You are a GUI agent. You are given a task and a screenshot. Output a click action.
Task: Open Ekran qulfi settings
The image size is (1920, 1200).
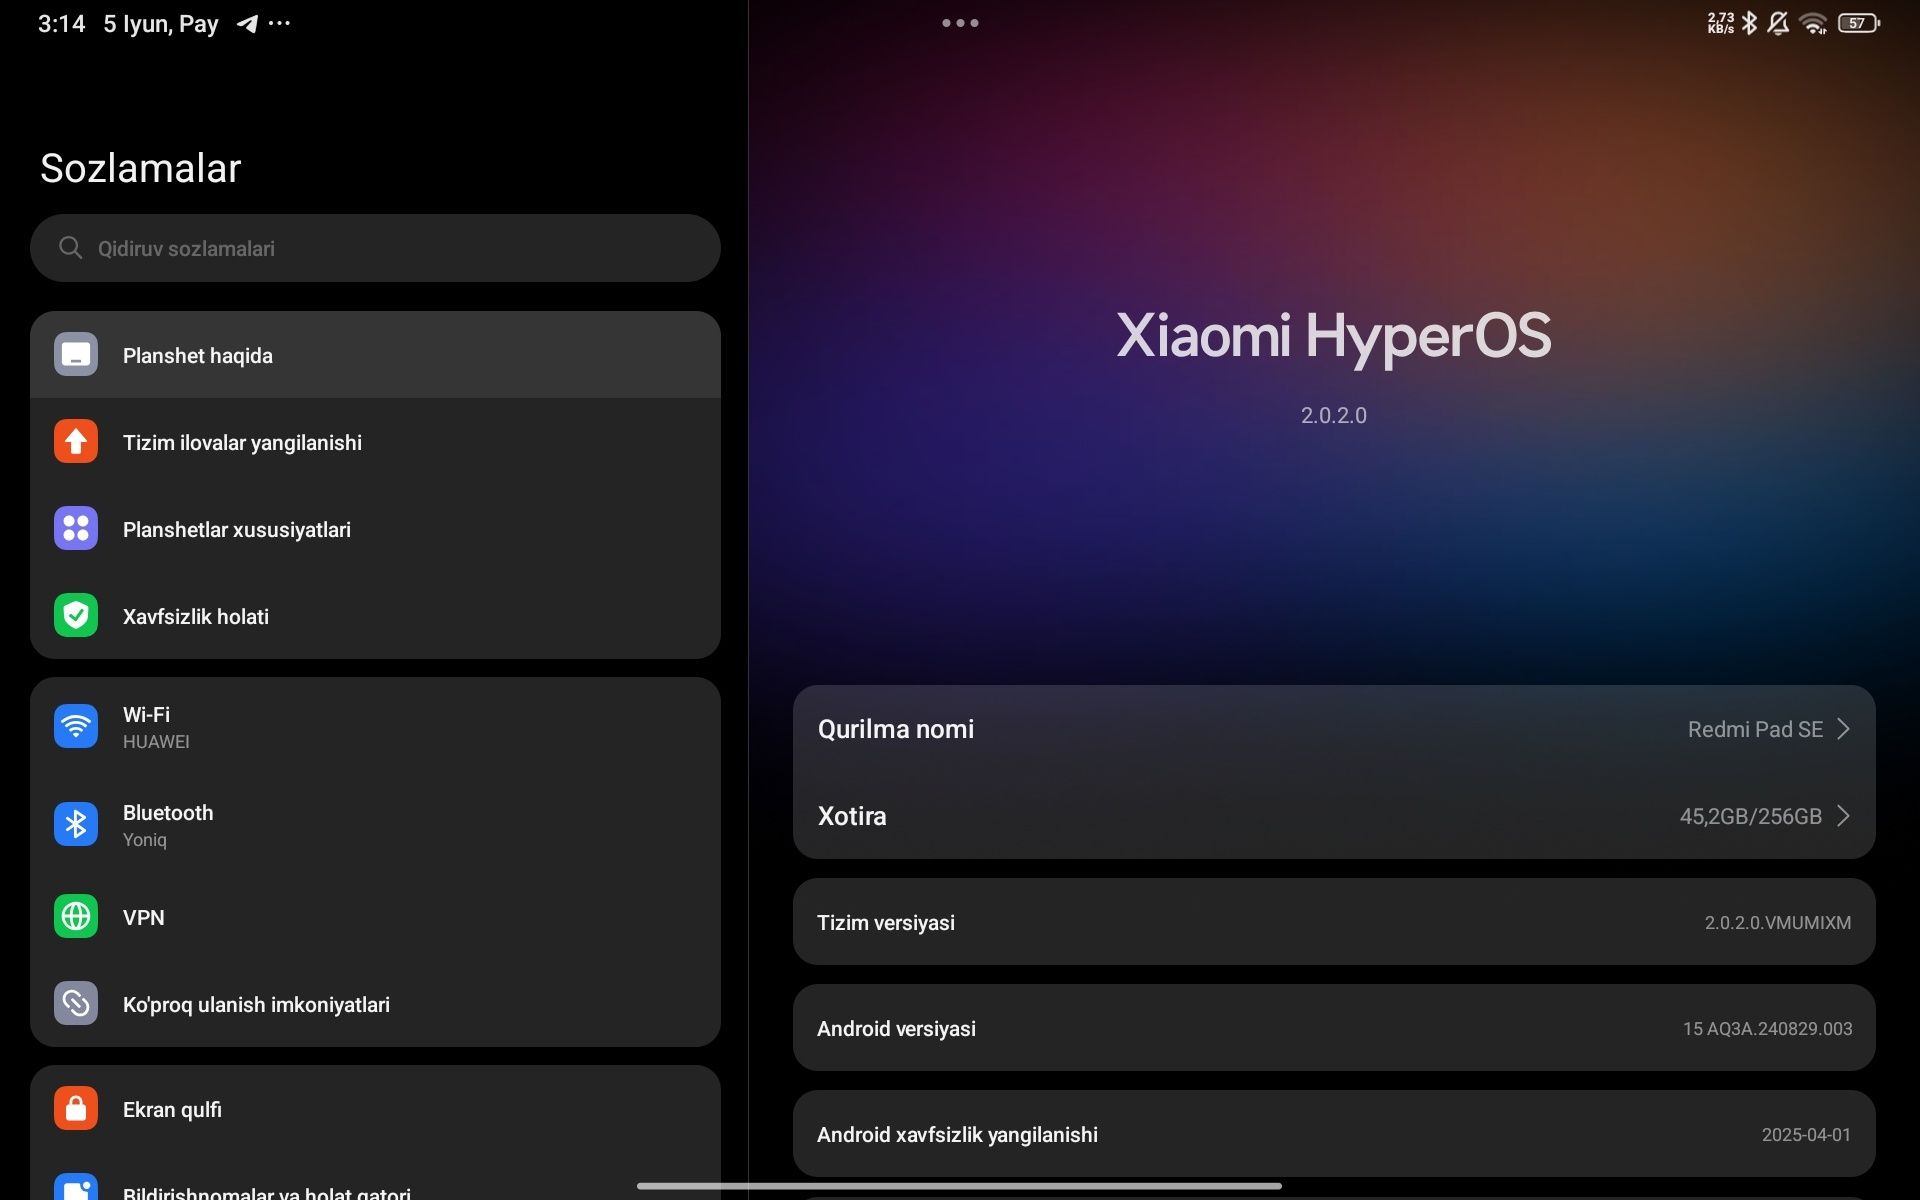pyautogui.click(x=375, y=1109)
